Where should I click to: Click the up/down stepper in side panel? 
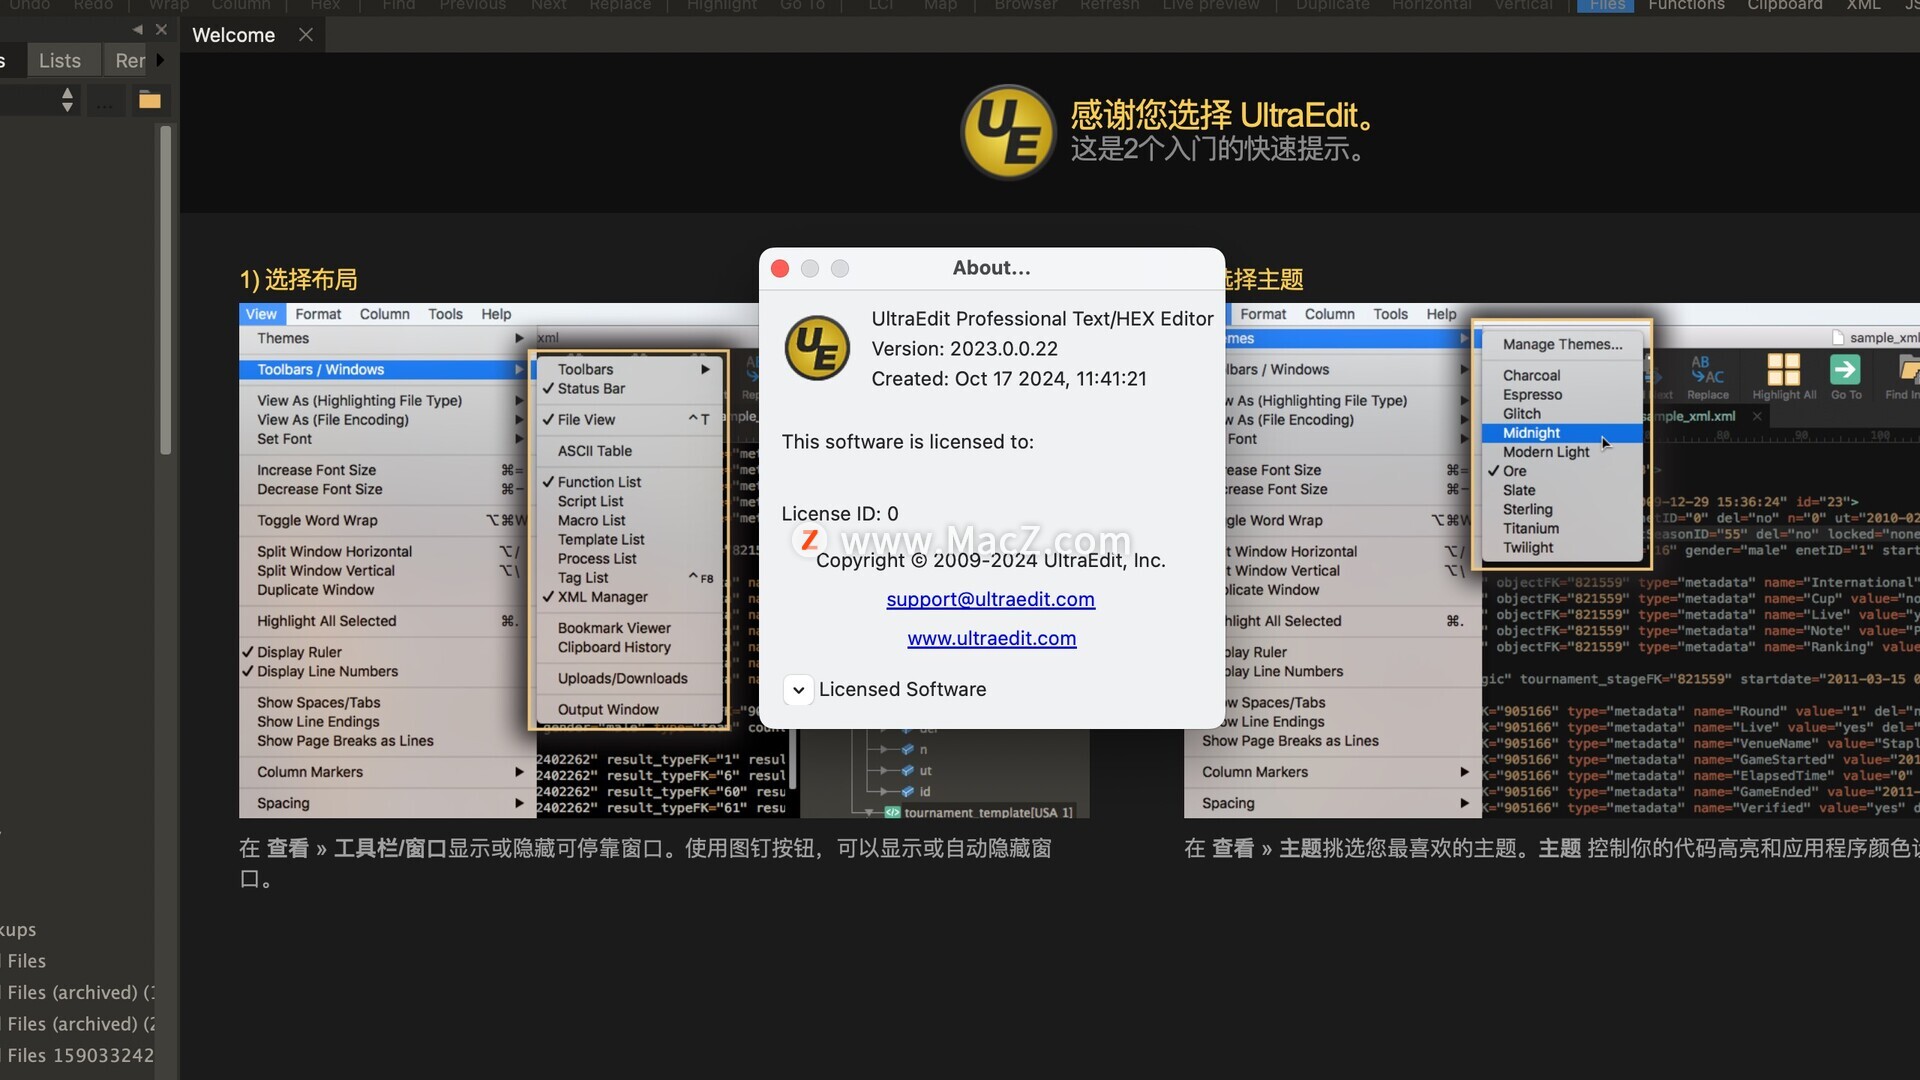tap(67, 100)
